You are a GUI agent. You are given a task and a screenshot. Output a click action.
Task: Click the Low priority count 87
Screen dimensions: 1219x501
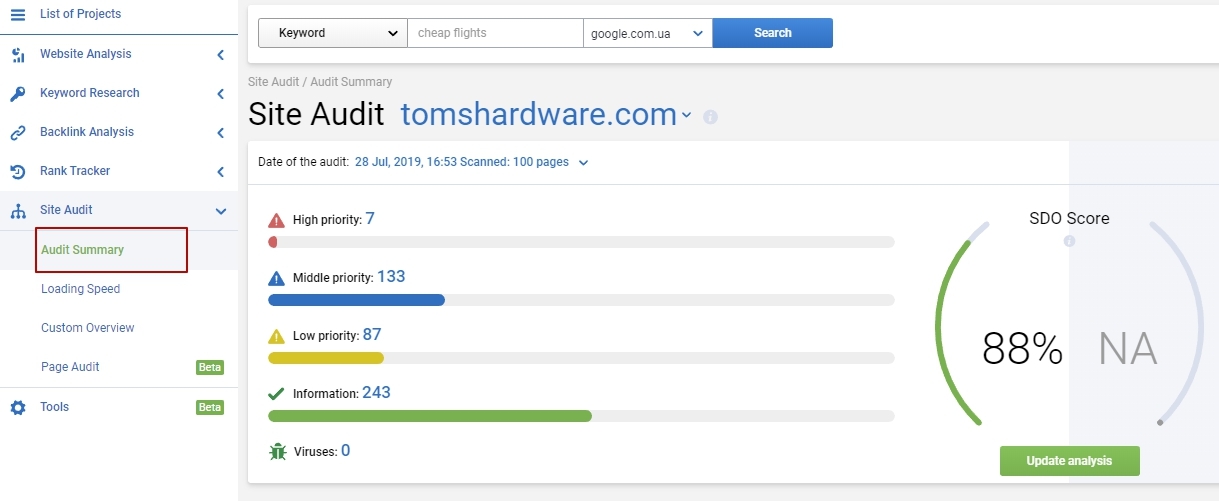pos(372,334)
